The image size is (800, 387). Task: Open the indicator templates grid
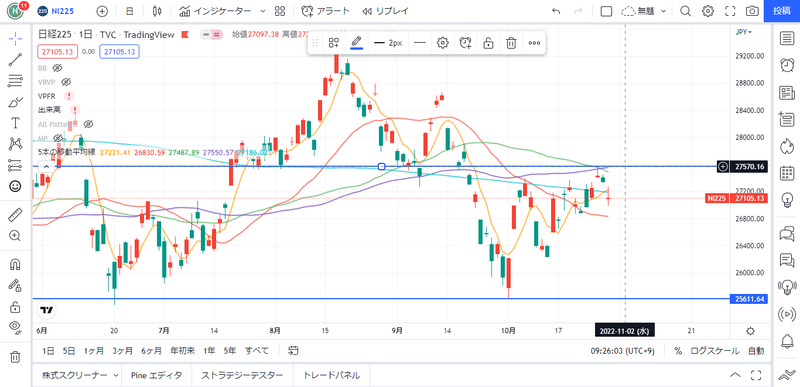[280, 11]
